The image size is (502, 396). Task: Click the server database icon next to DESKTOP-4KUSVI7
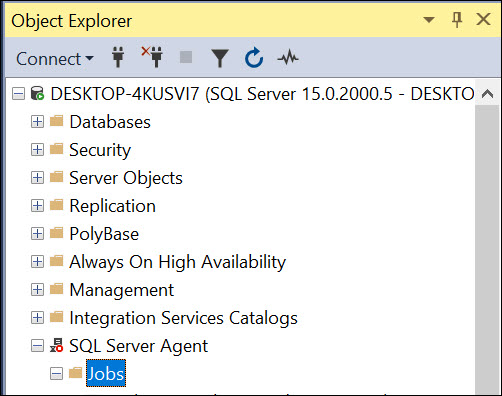(37, 93)
